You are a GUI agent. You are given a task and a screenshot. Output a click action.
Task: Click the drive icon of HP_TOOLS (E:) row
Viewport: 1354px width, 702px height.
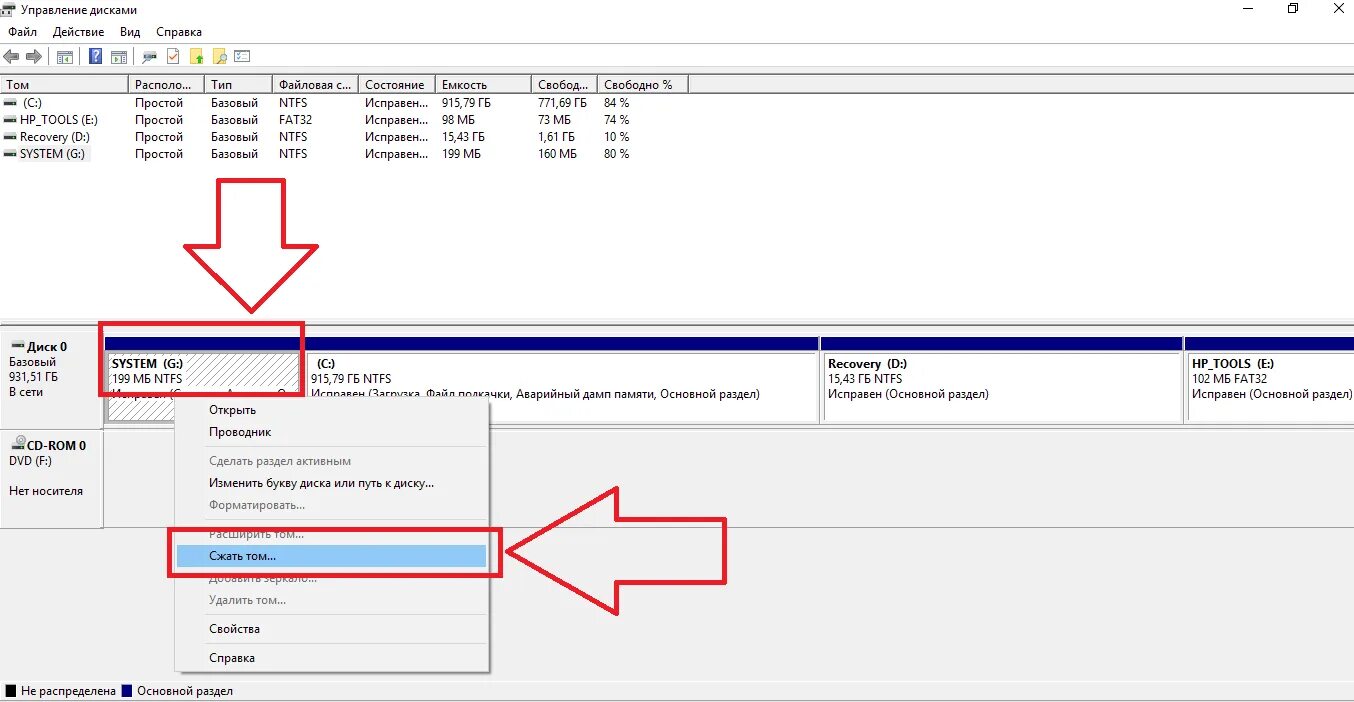pyautogui.click(x=10, y=120)
